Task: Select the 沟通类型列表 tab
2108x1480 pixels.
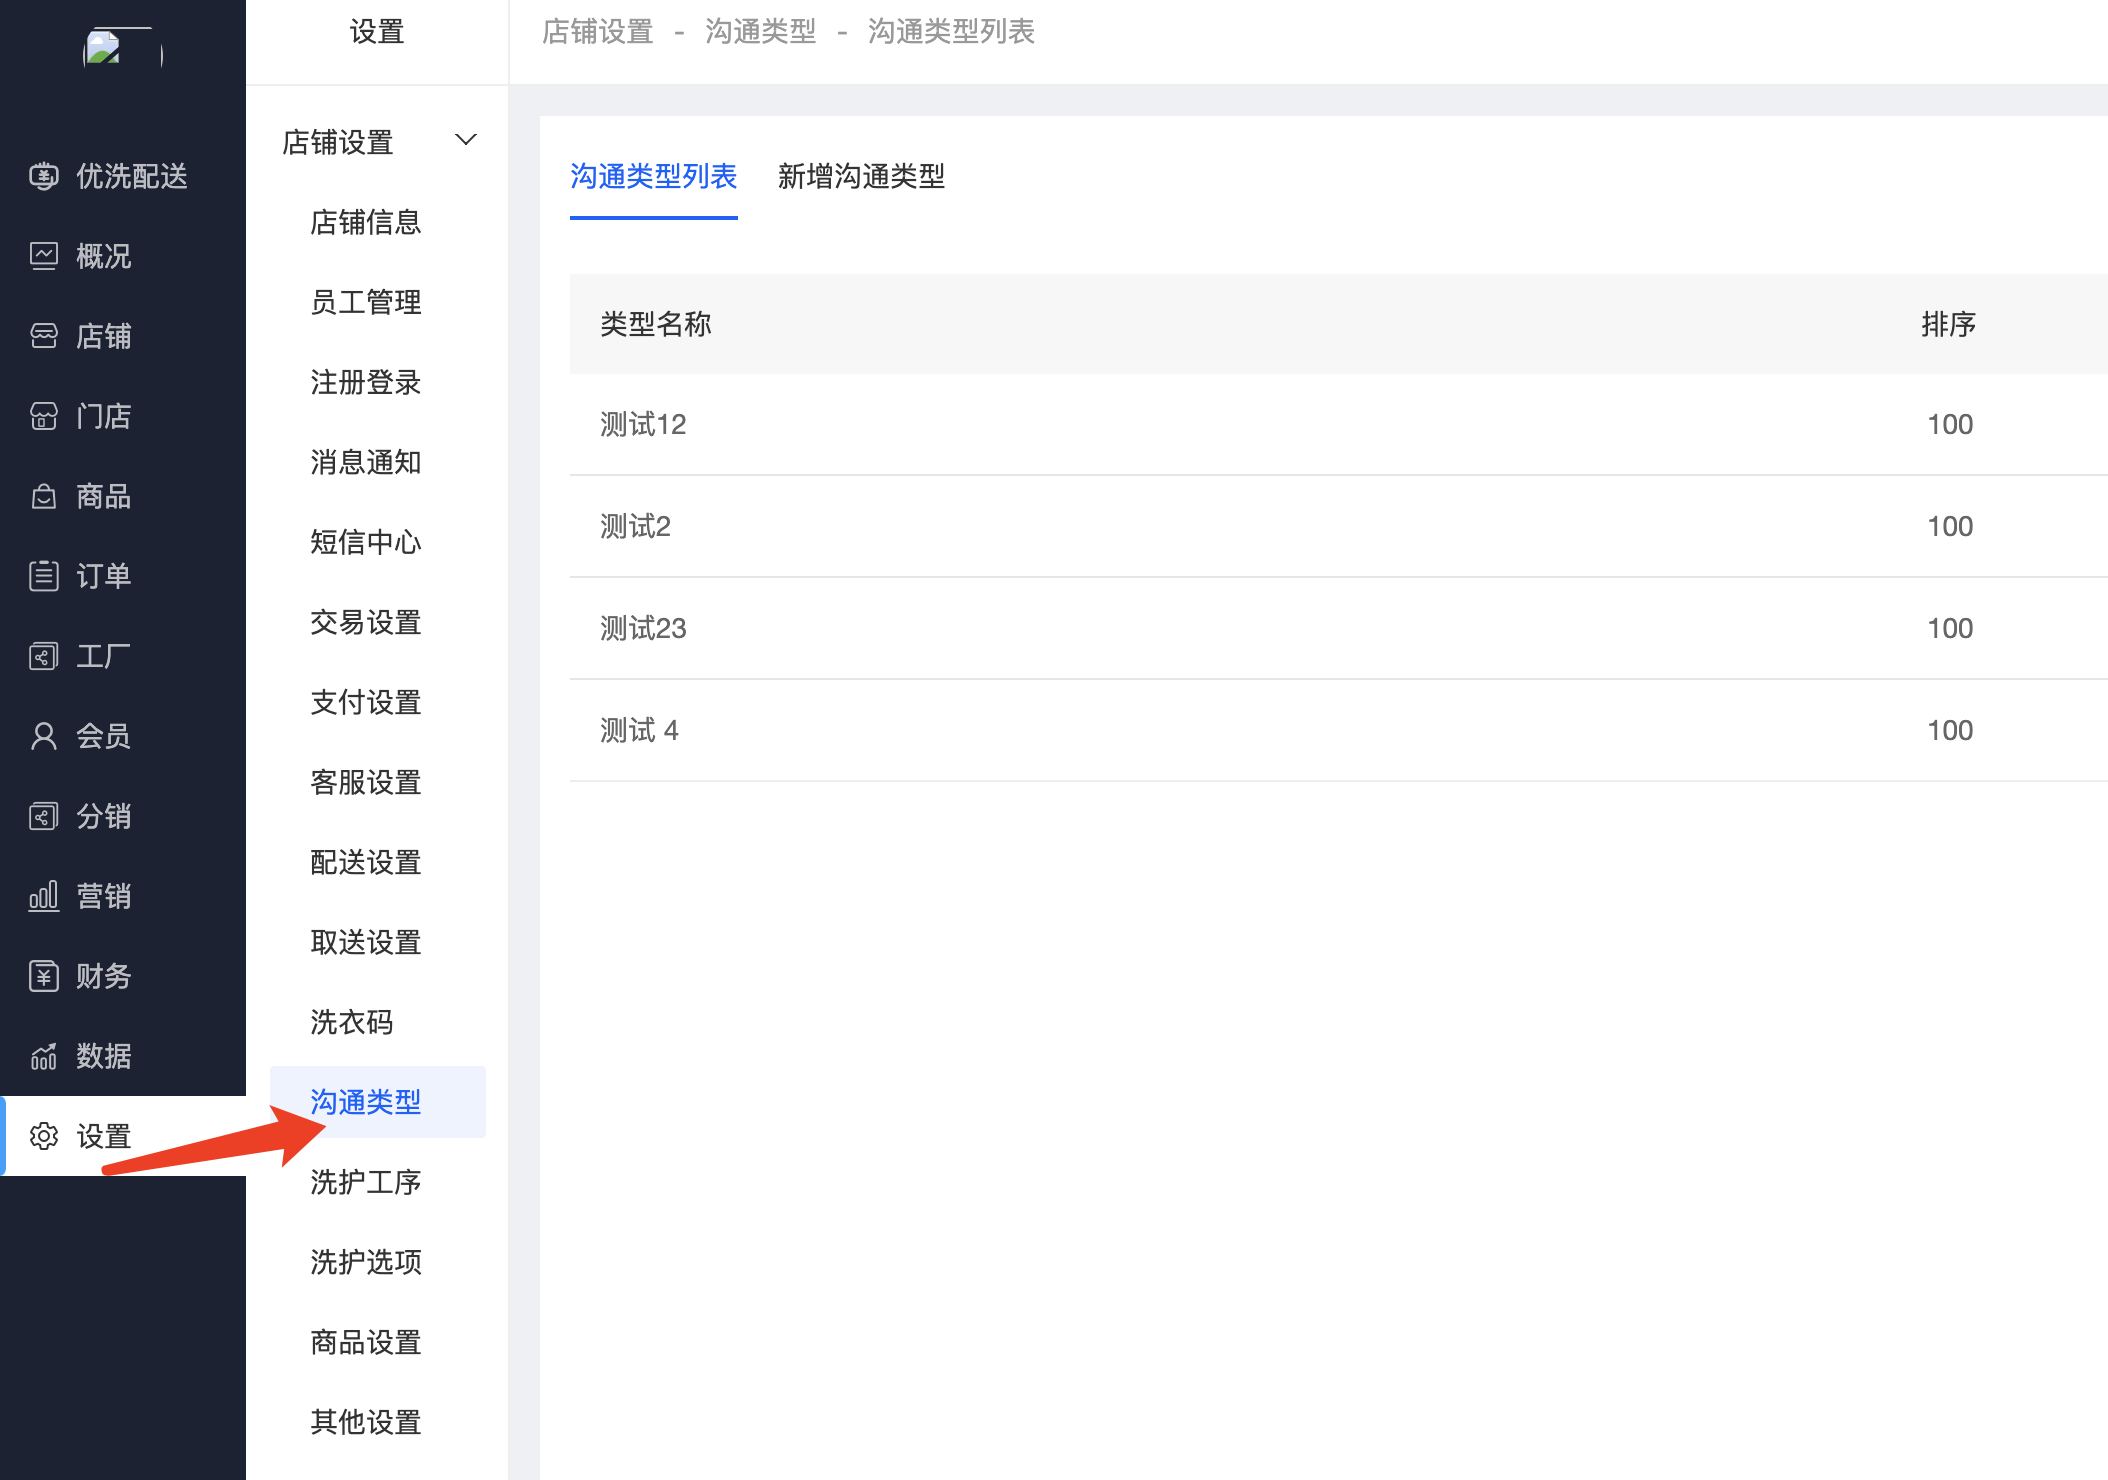Action: coord(653,176)
